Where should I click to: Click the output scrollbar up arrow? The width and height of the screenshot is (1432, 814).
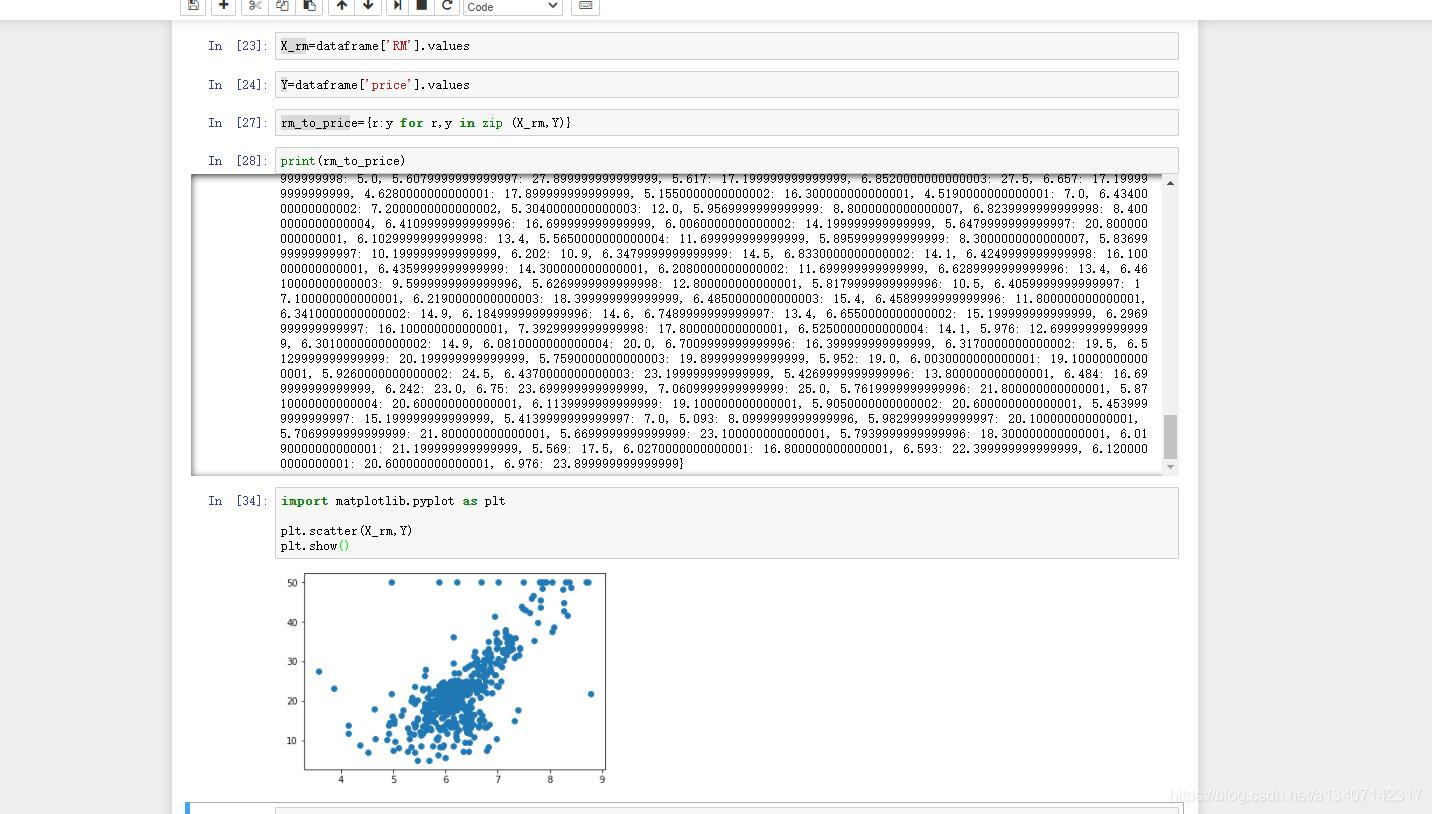[x=1170, y=183]
